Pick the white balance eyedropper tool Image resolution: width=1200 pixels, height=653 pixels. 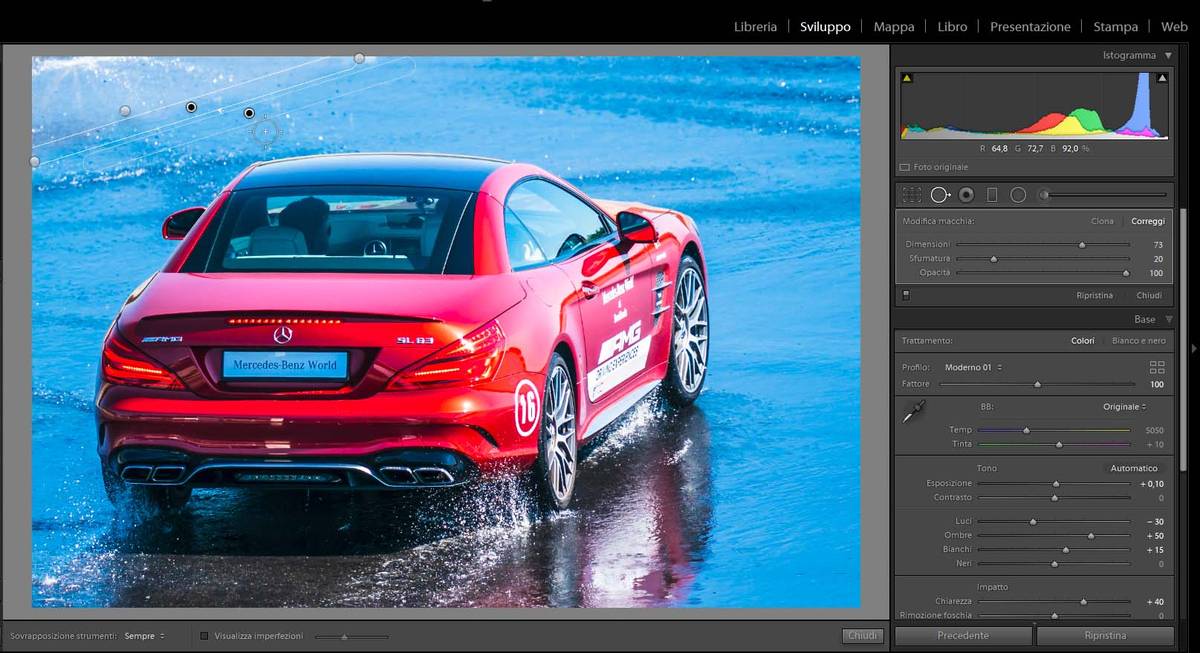click(x=914, y=411)
